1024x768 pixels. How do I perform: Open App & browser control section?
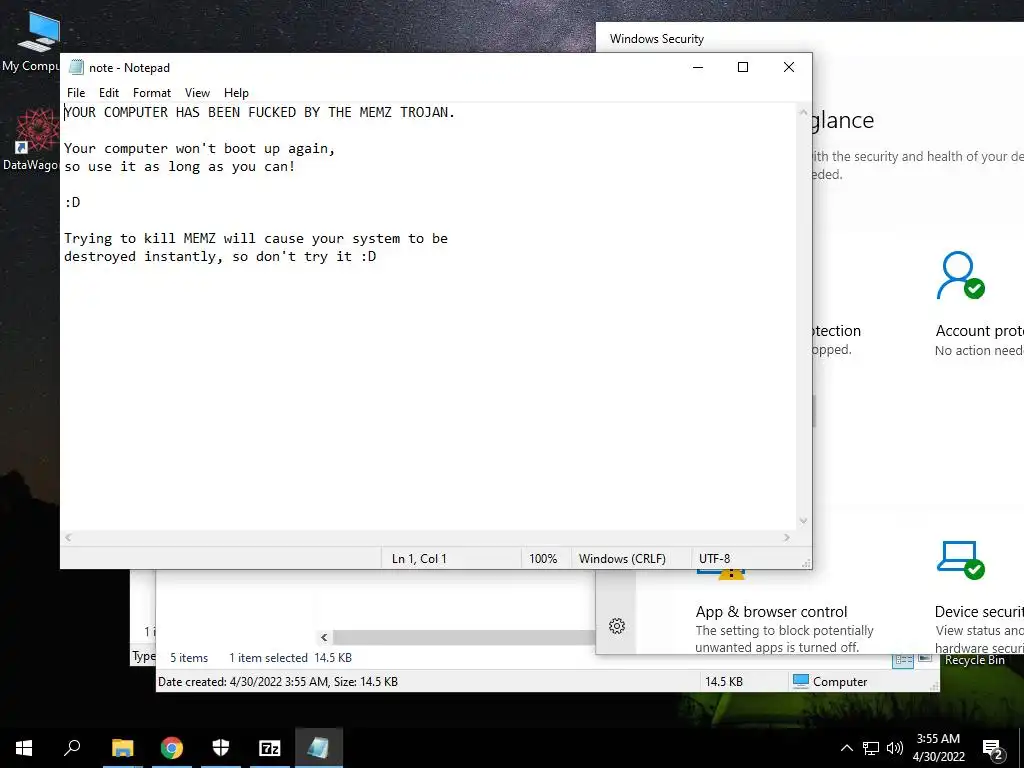(x=784, y=614)
